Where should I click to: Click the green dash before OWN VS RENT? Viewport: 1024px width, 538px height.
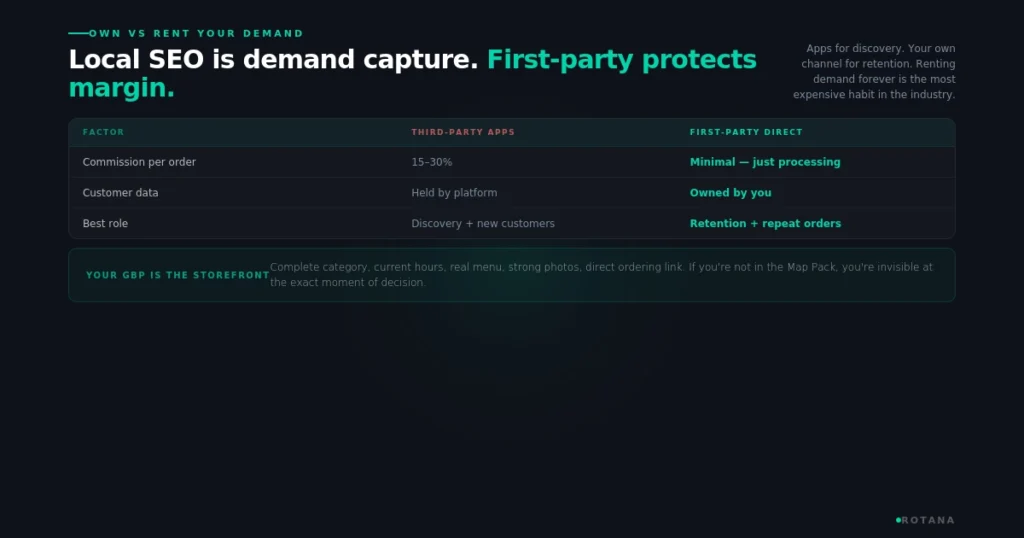[x=78, y=33]
